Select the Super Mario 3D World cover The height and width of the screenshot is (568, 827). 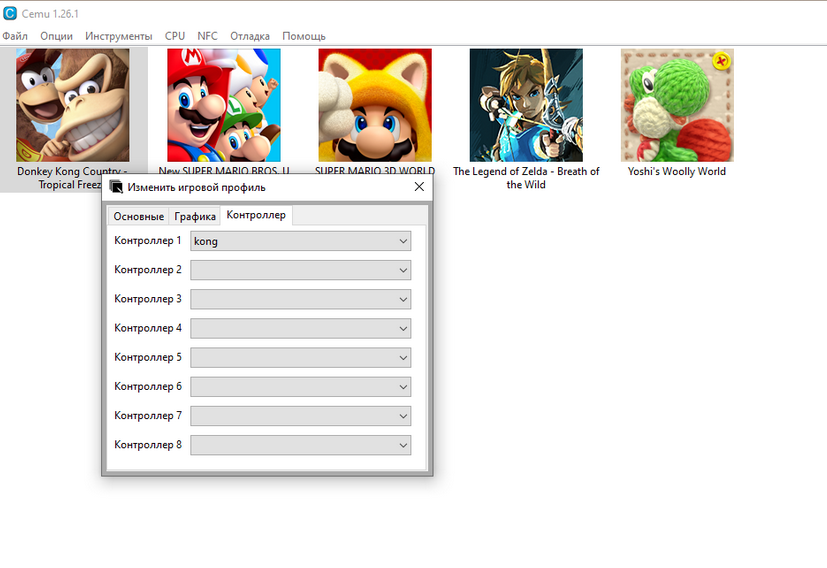[x=375, y=105]
